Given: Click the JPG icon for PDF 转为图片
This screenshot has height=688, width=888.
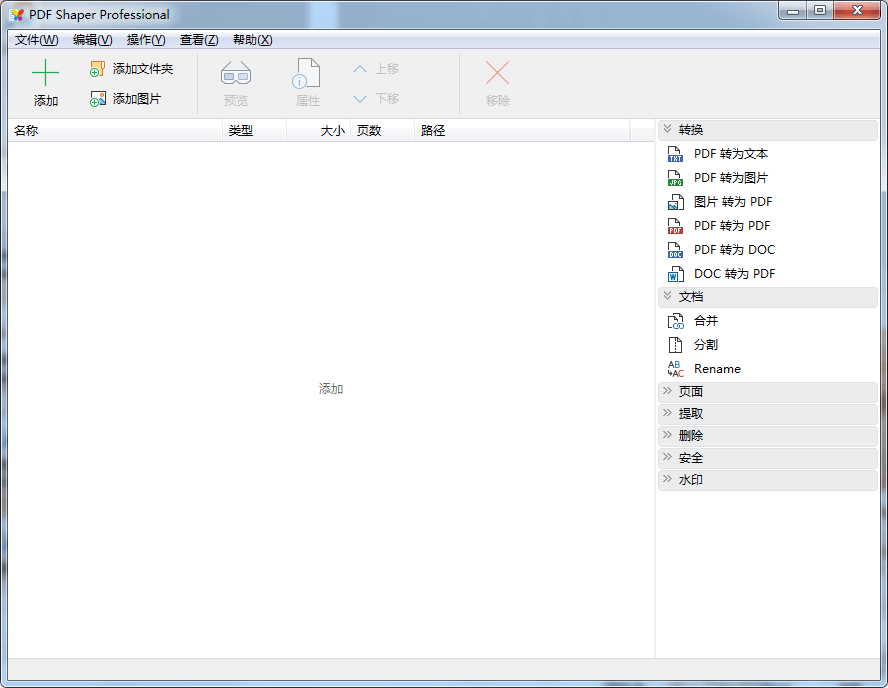Looking at the screenshot, I should [x=675, y=178].
